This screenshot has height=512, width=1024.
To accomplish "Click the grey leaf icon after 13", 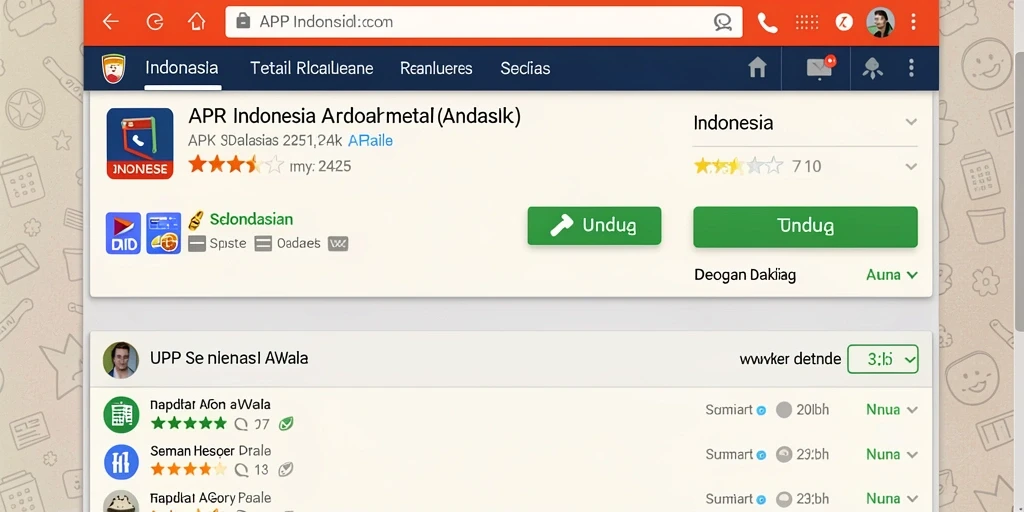I will [285, 469].
